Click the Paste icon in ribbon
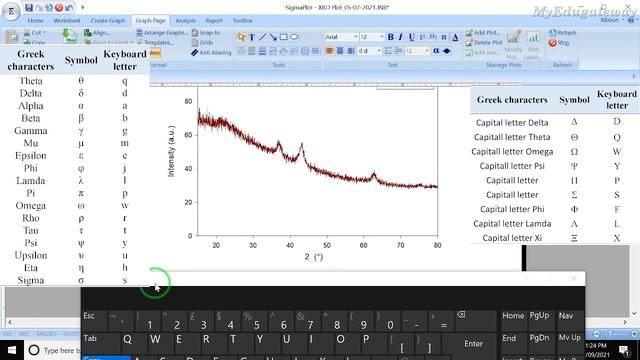The height and width of the screenshot is (360, 640). pyautogui.click(x=11, y=37)
